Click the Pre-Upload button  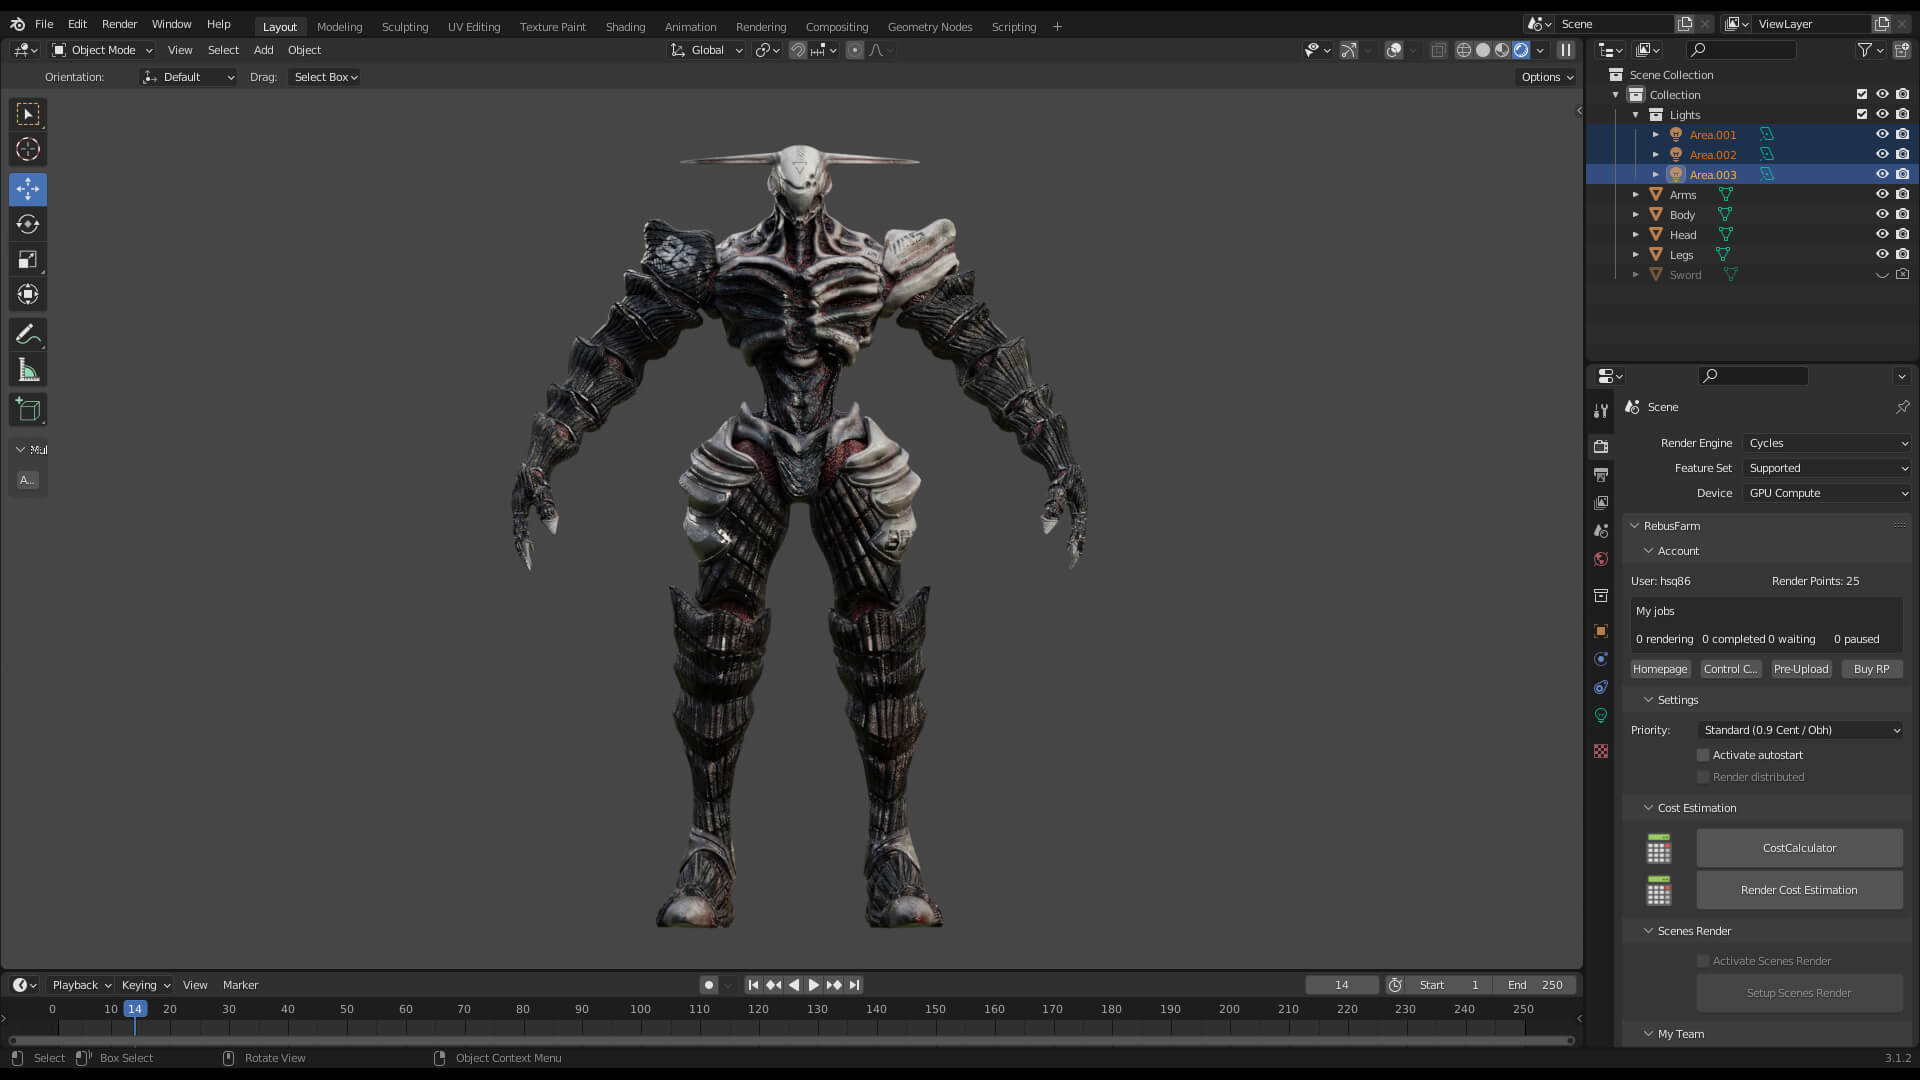point(1801,669)
